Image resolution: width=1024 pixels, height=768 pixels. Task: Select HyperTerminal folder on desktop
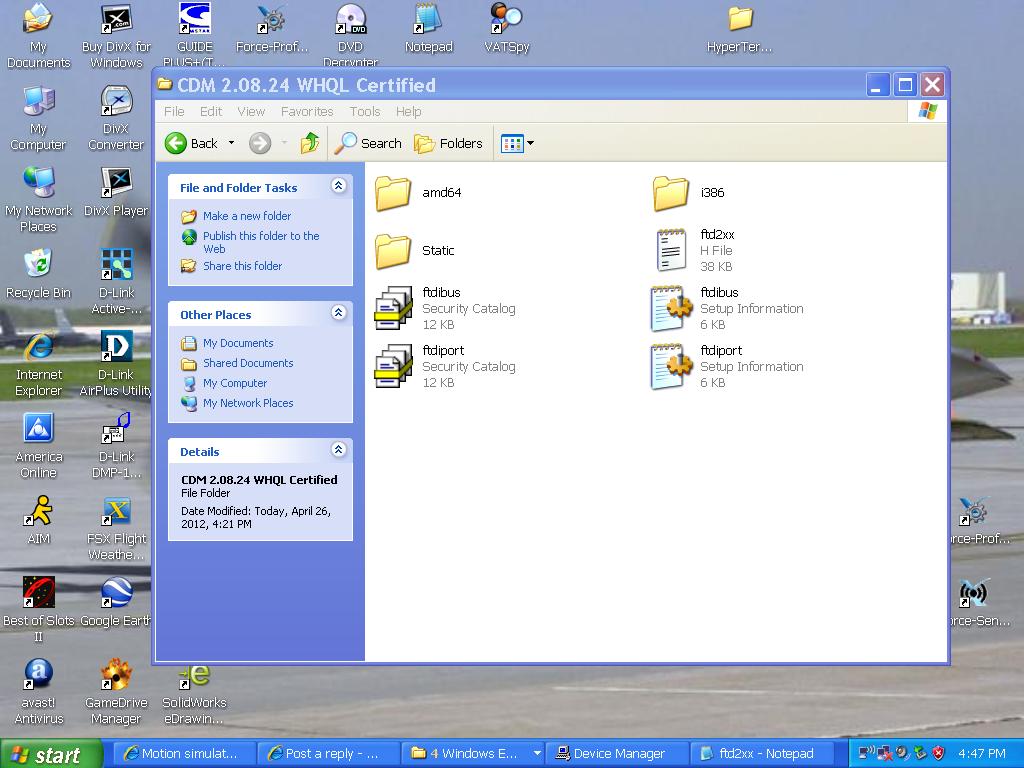point(739,28)
